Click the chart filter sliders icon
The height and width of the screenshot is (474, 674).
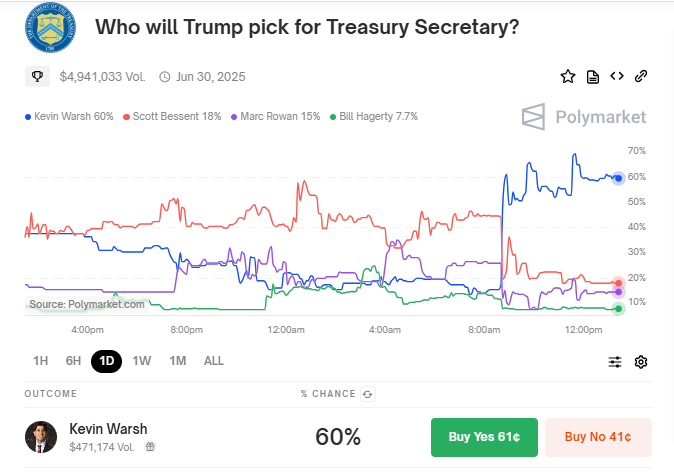pos(616,362)
